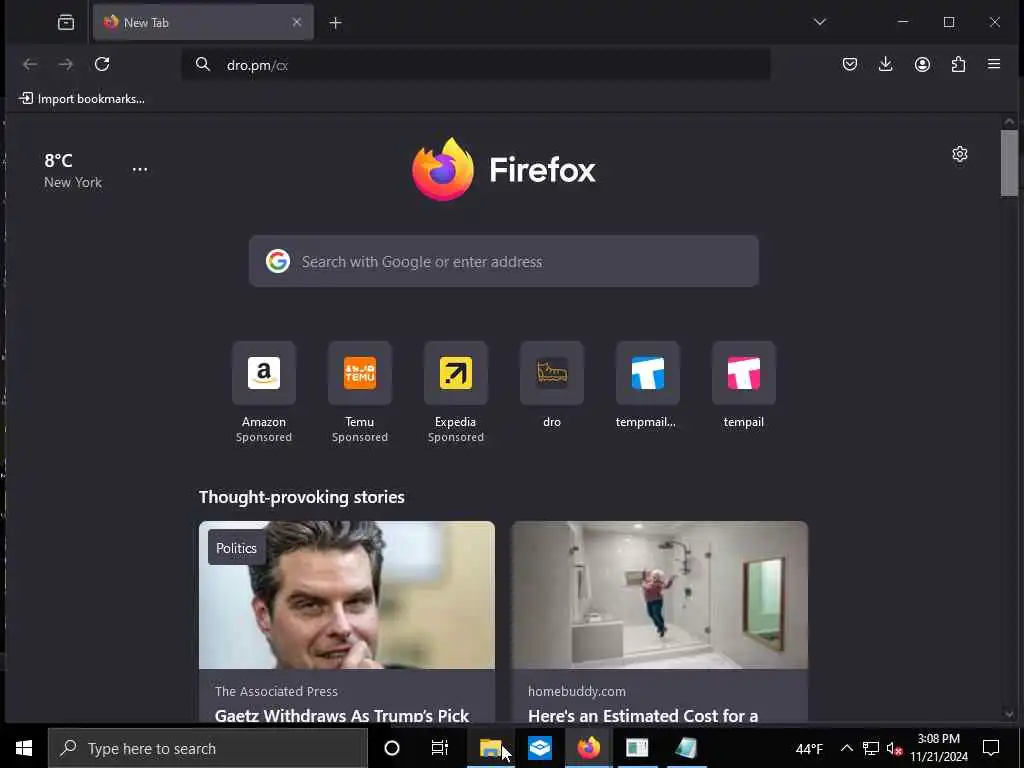Screen dimensions: 1024x768
Task: Click scrollbar up arrow
Action: (x=1009, y=121)
